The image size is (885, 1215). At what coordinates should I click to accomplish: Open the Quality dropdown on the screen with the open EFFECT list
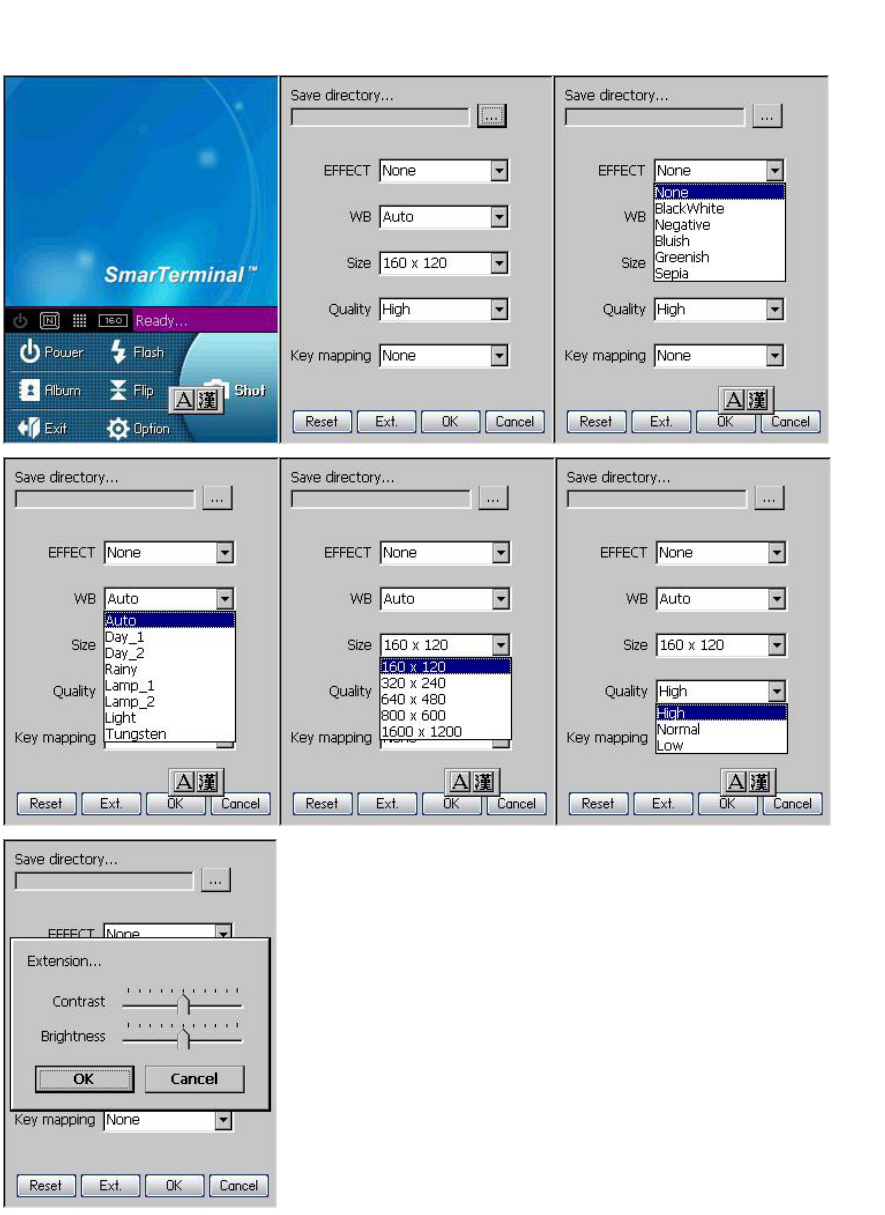click(775, 310)
